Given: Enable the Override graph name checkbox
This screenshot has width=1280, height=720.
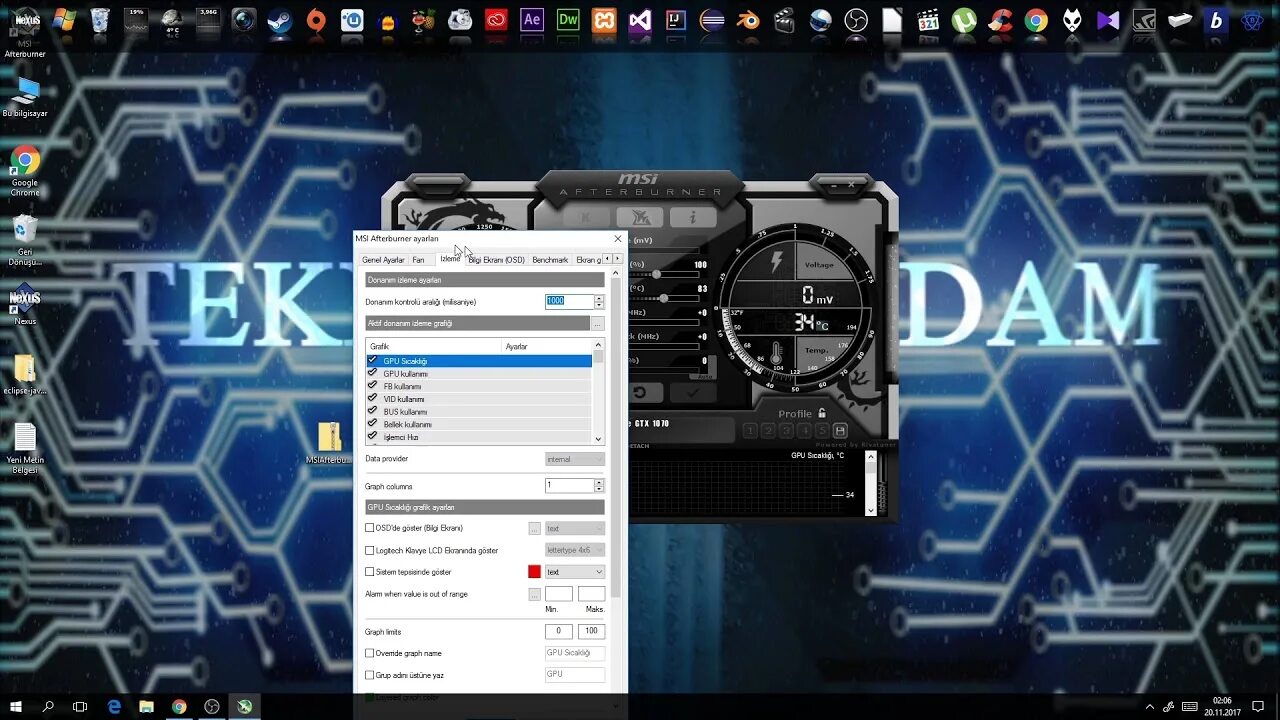Looking at the screenshot, I should click(370, 653).
